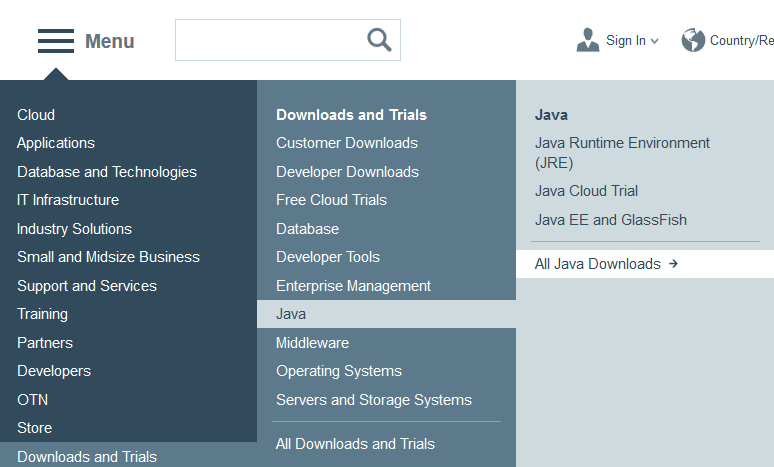Select Cloud in the main menu
The height and width of the screenshot is (467, 774).
(36, 115)
